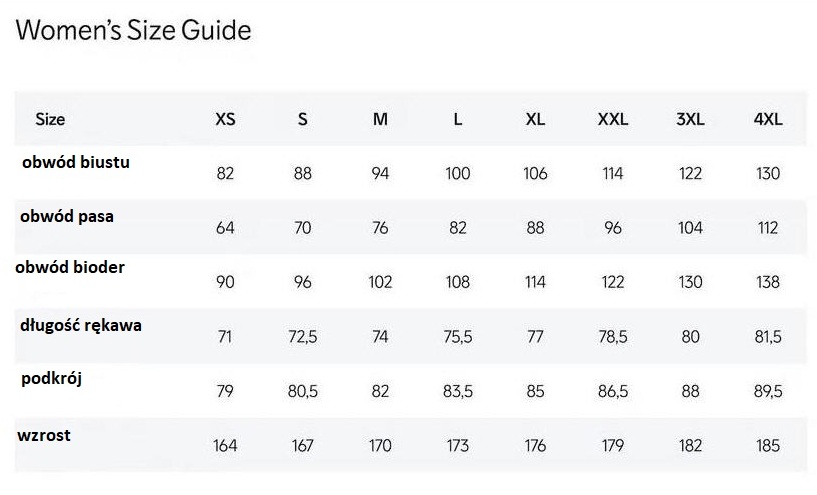Click the hip value 108 for L
The image size is (817, 495).
click(458, 282)
